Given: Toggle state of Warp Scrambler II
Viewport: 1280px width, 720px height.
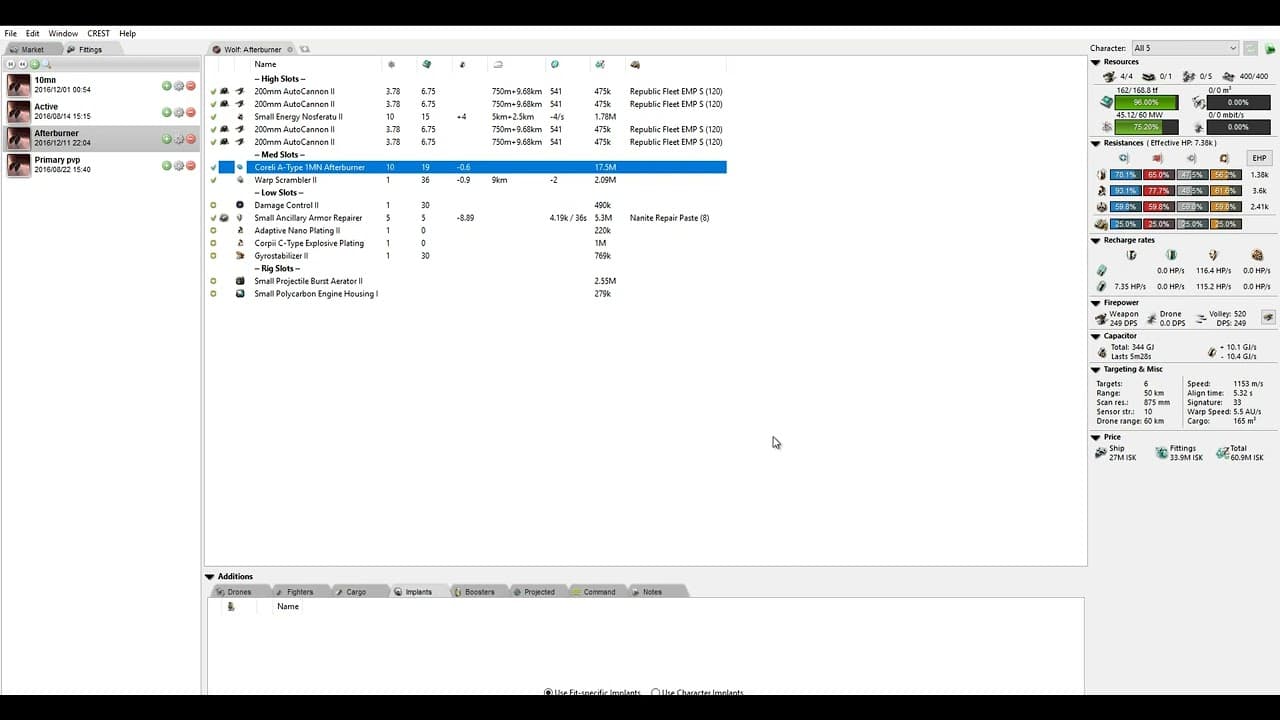Looking at the screenshot, I should 213,180.
